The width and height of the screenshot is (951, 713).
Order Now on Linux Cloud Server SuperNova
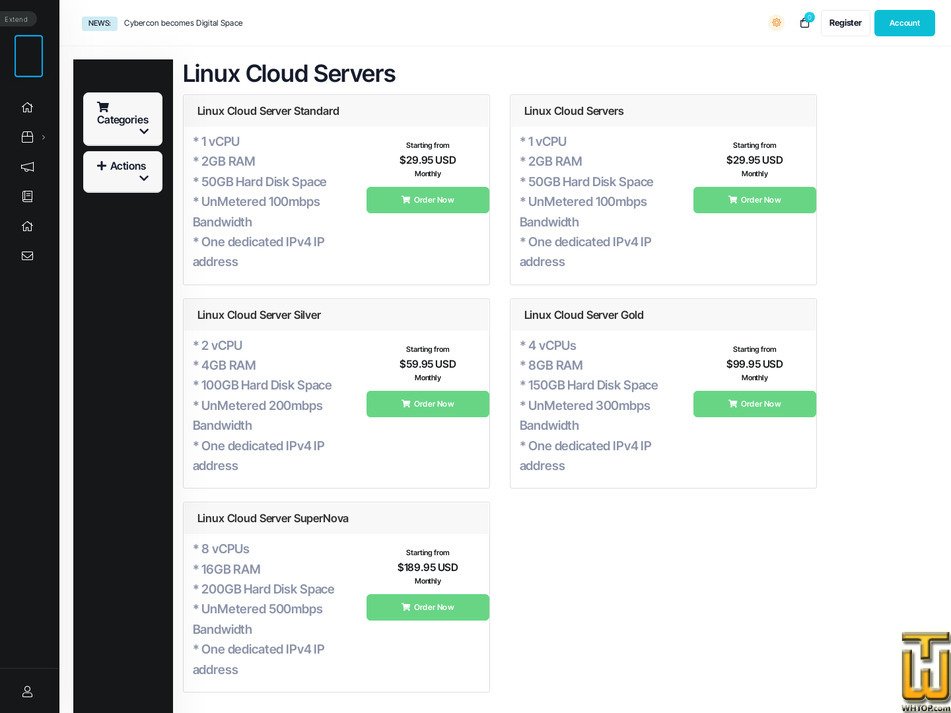(x=427, y=607)
